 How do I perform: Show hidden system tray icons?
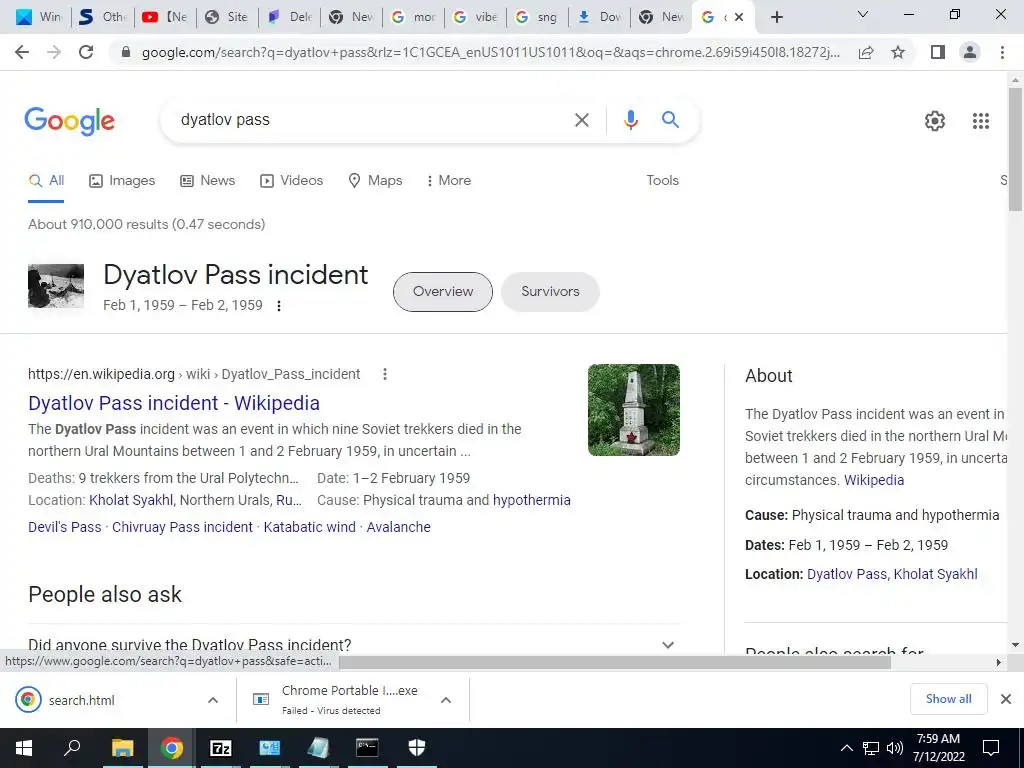(846, 748)
